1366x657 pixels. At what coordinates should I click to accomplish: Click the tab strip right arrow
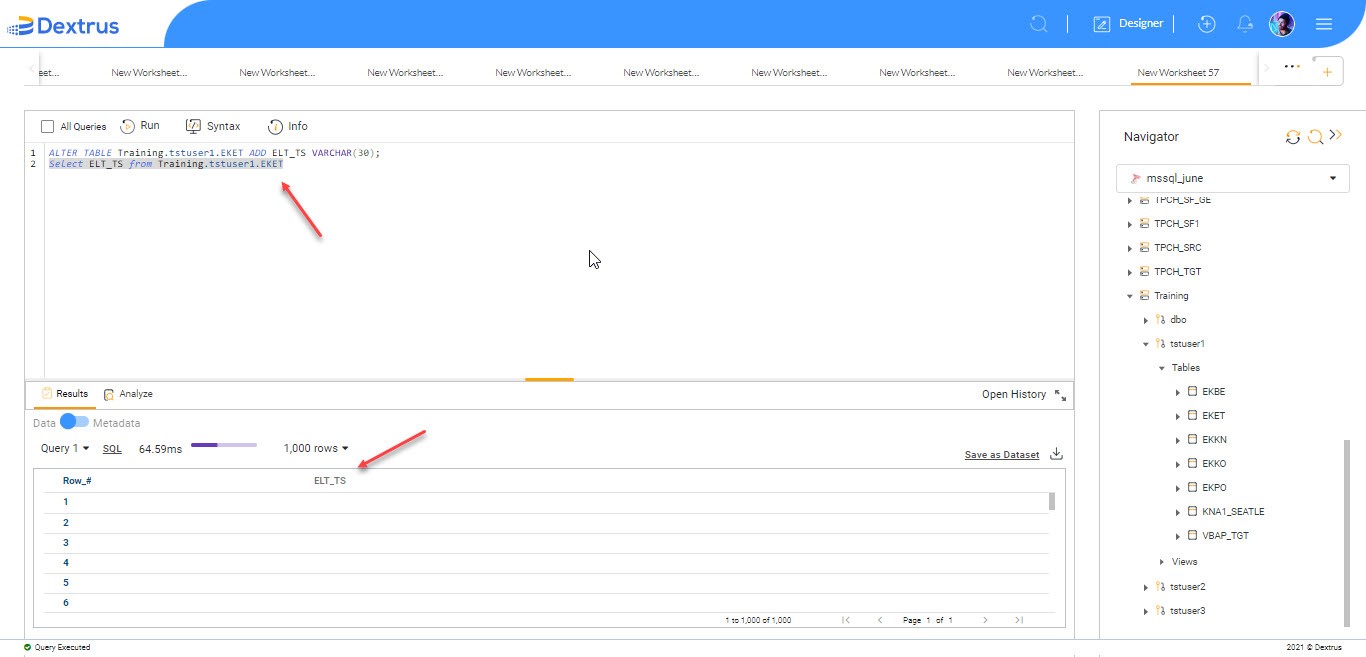point(1266,68)
